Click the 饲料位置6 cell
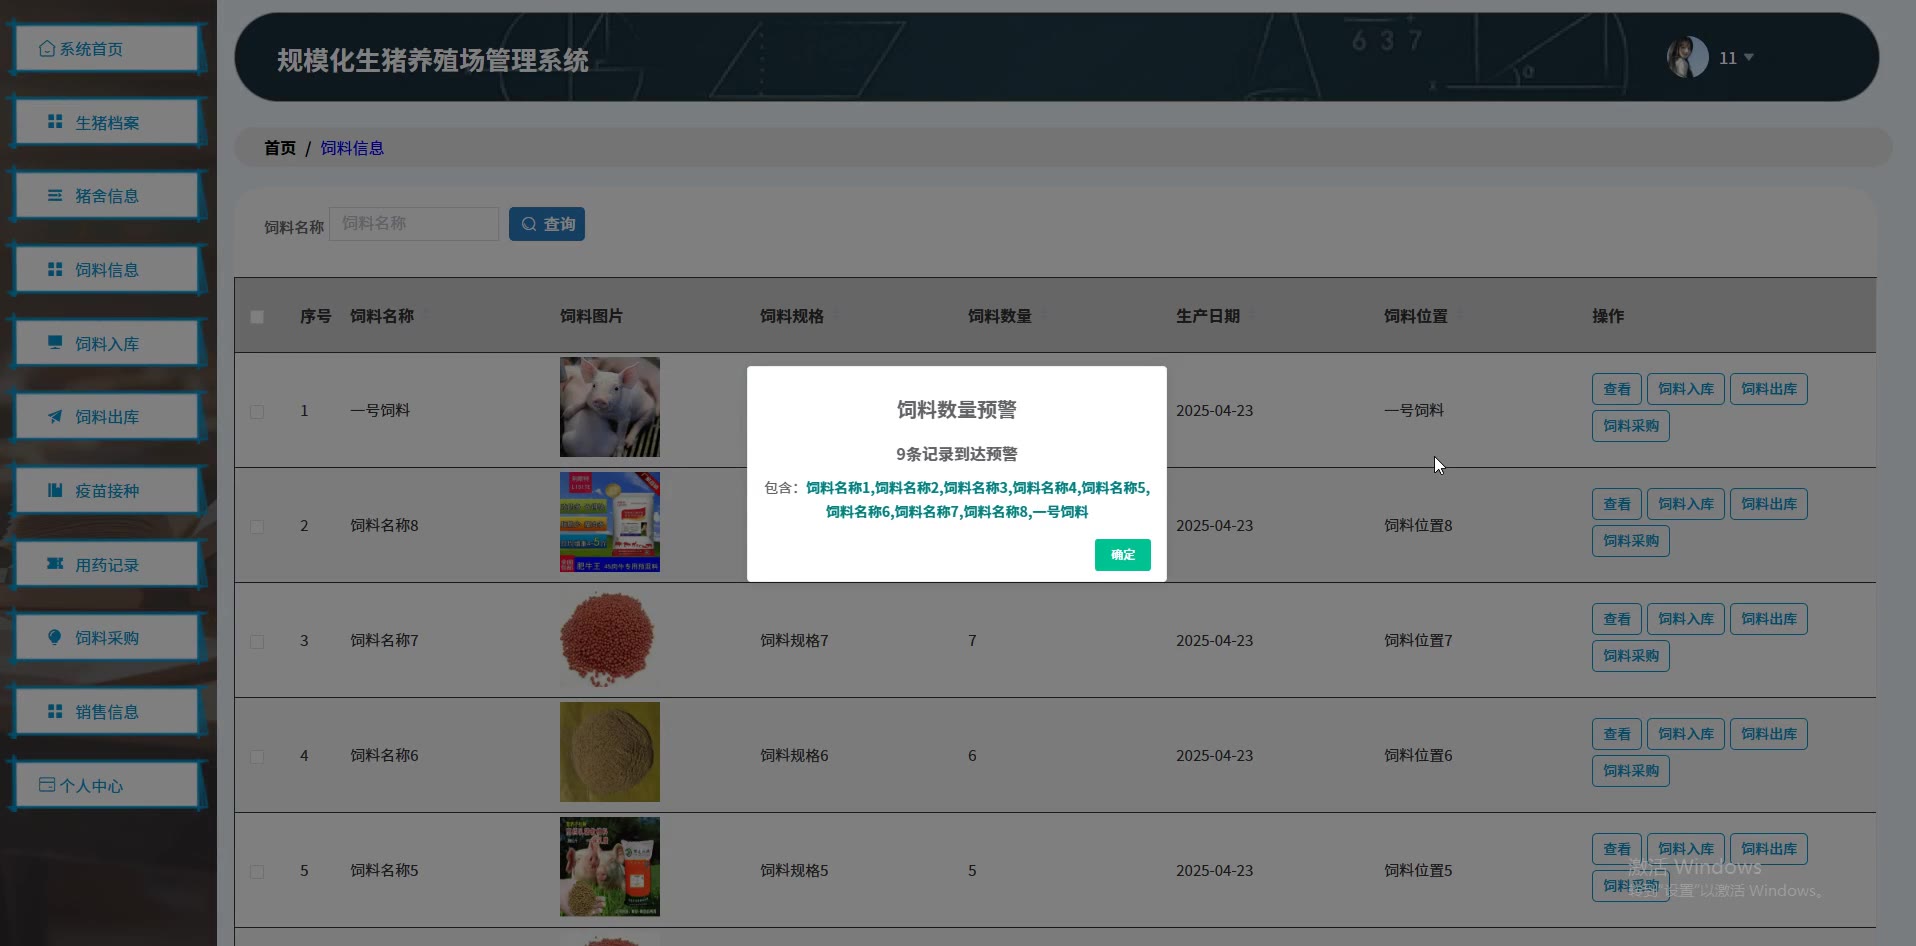The width and height of the screenshot is (1916, 946). click(x=1418, y=756)
